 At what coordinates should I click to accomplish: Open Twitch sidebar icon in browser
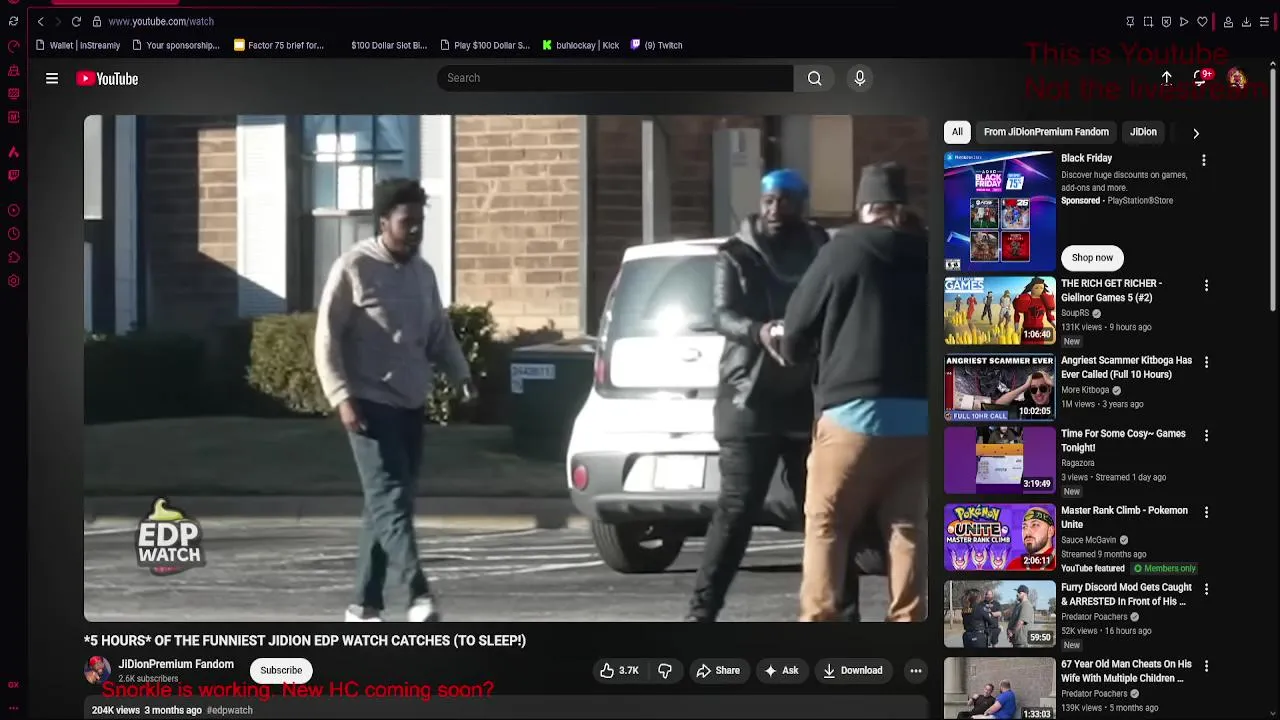(13, 175)
